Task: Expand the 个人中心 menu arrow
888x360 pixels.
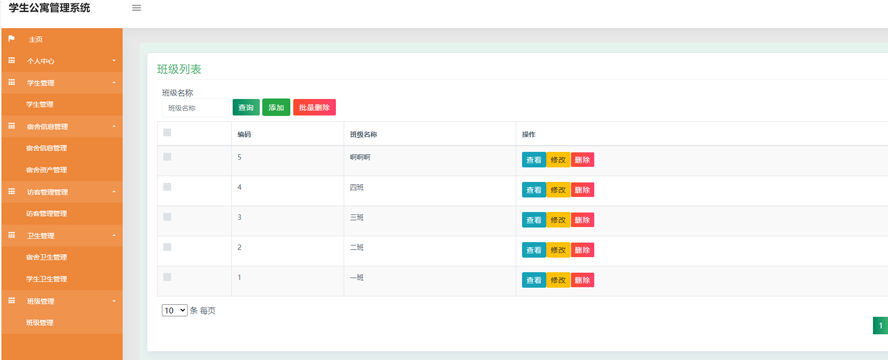Action: pos(114,61)
